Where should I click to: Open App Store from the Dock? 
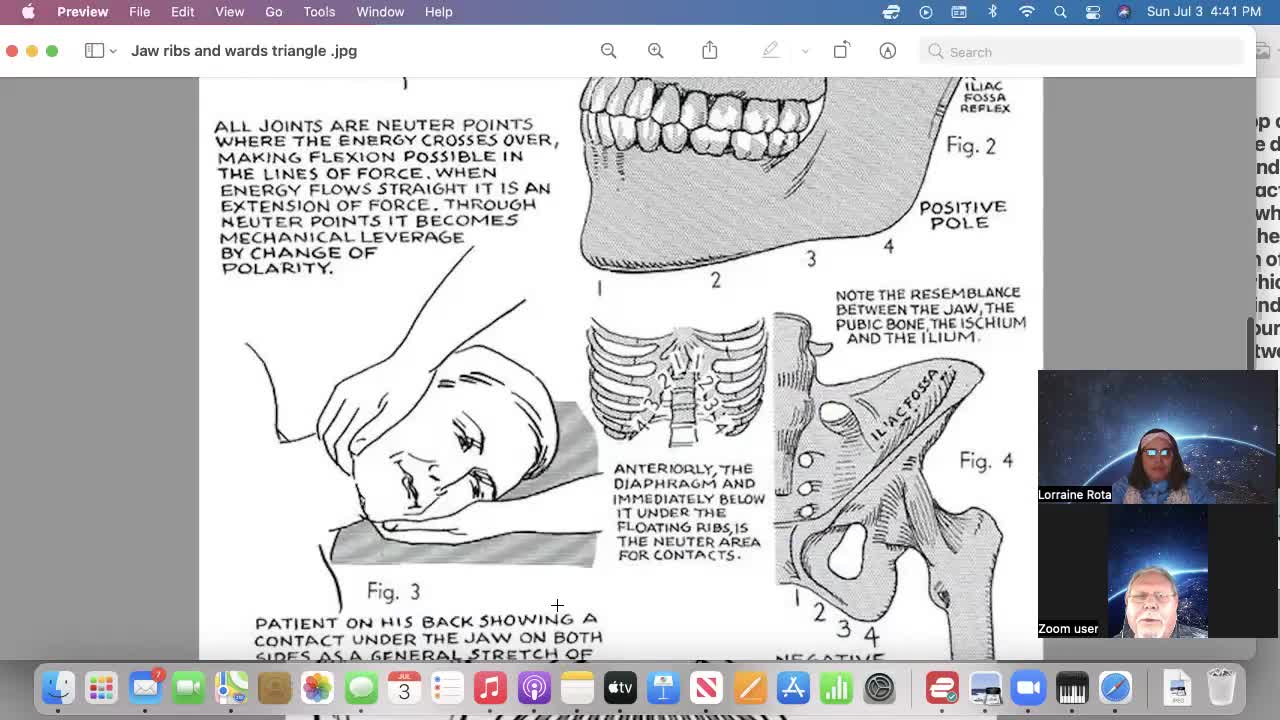click(x=793, y=687)
